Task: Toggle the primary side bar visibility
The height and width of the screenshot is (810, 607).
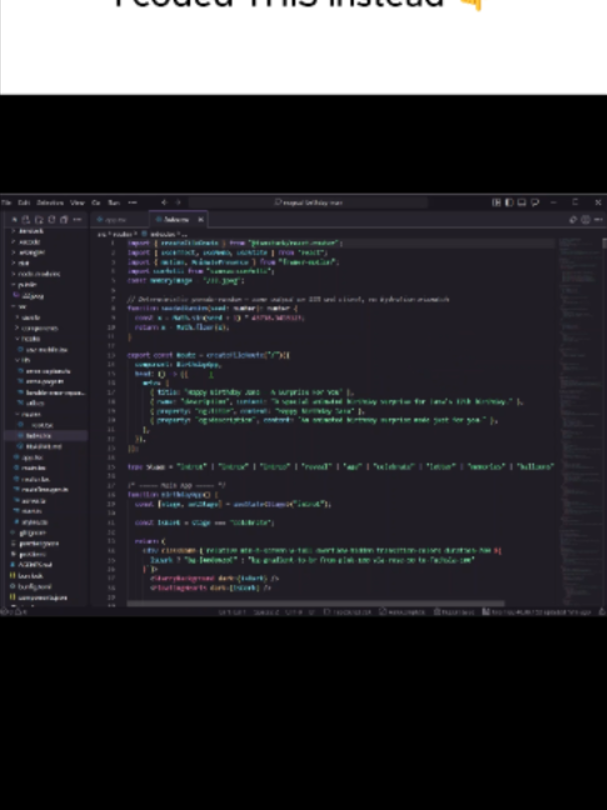Action: pos(509,202)
